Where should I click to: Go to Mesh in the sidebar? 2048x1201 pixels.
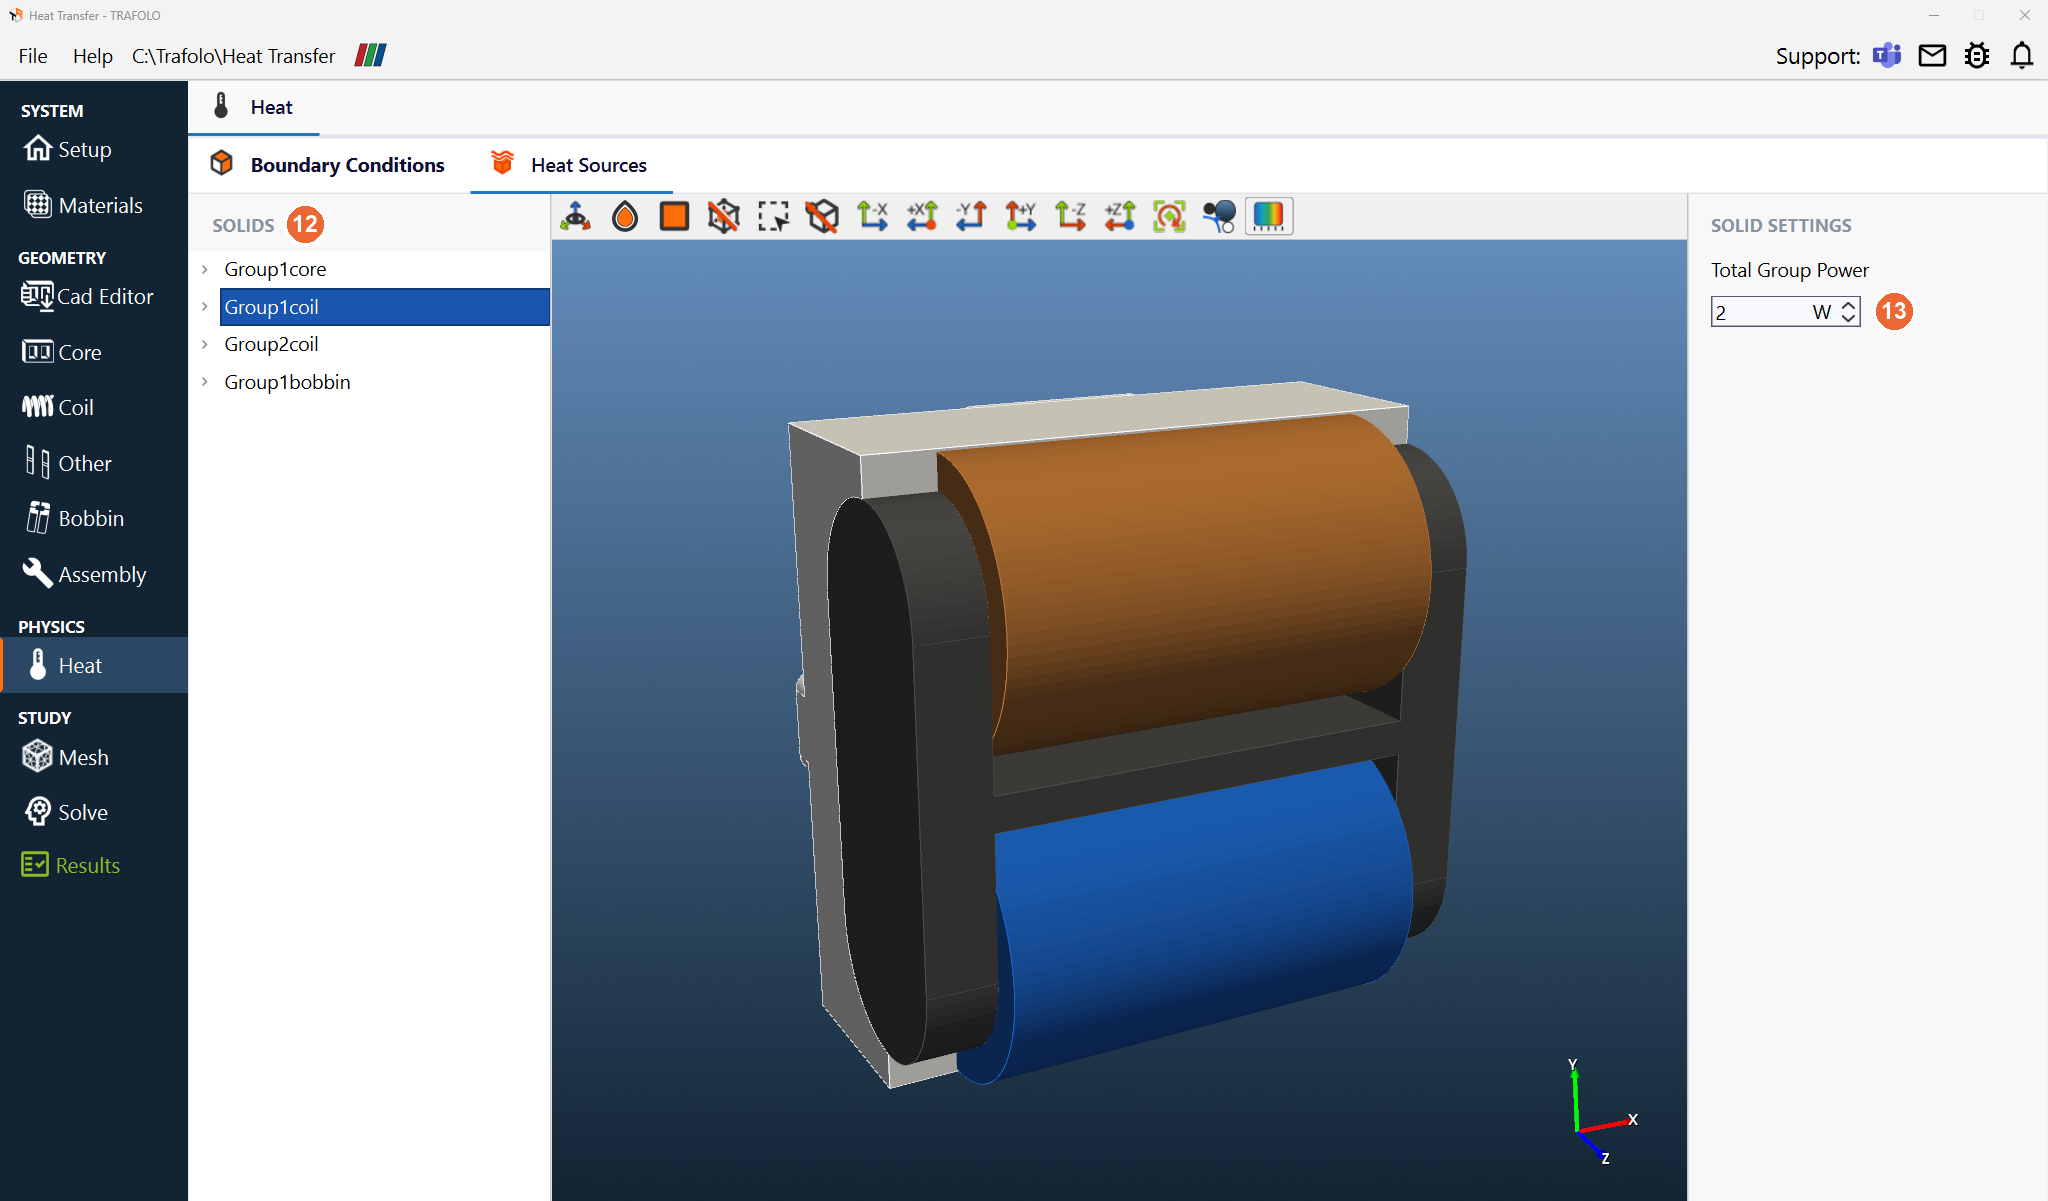click(x=66, y=757)
